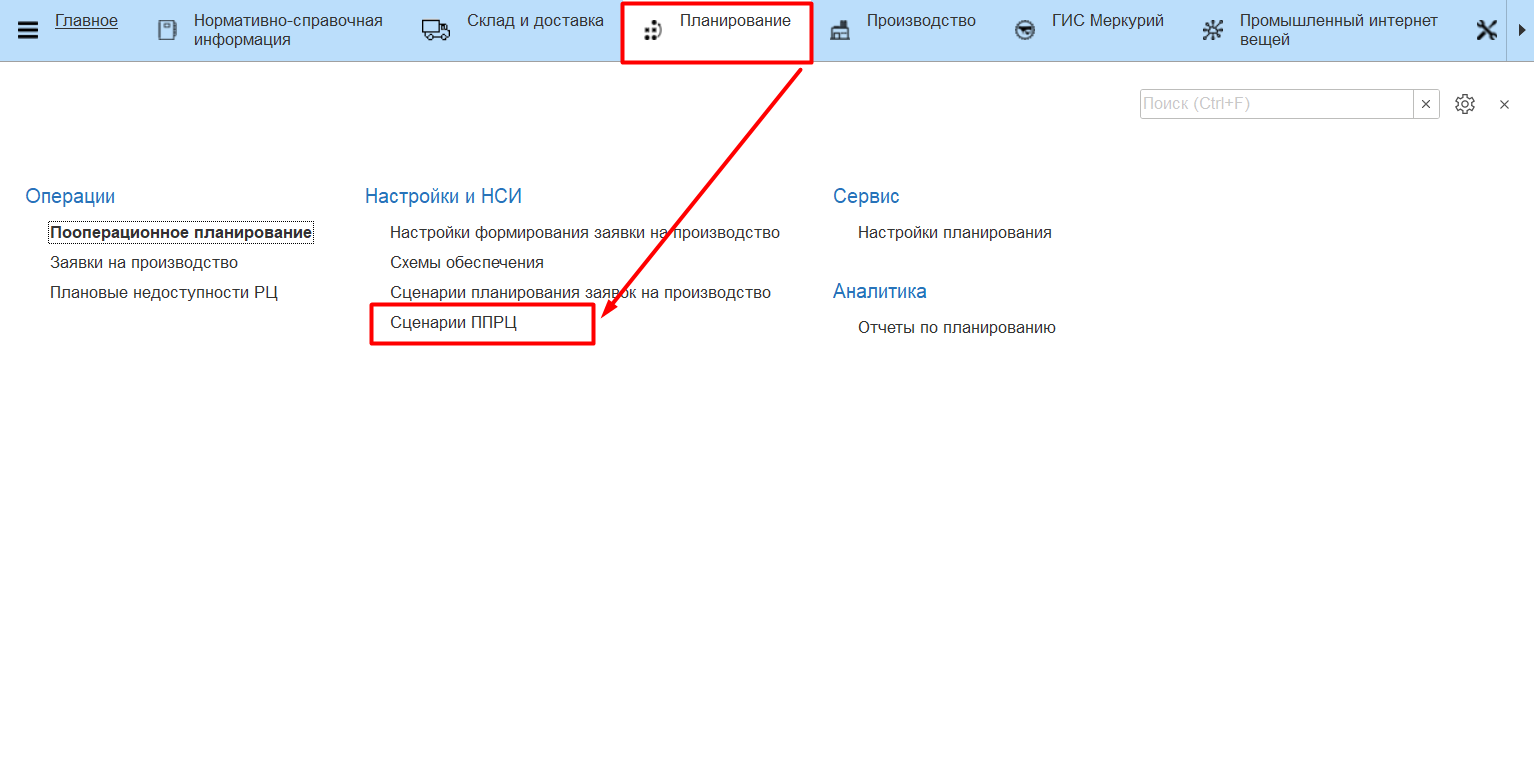Open Заявки на производство
The image size is (1534, 764).
click(x=144, y=263)
